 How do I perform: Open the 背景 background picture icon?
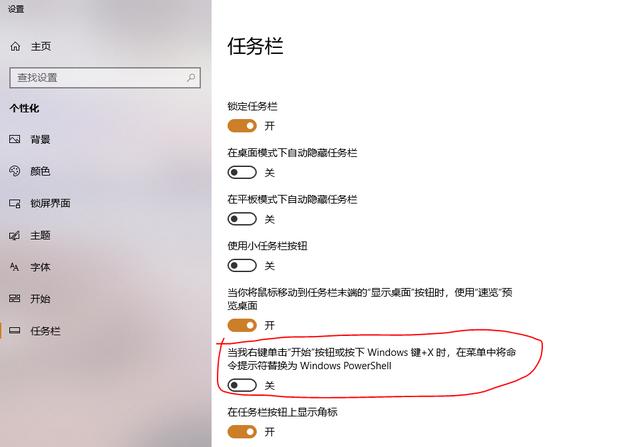[x=15, y=139]
